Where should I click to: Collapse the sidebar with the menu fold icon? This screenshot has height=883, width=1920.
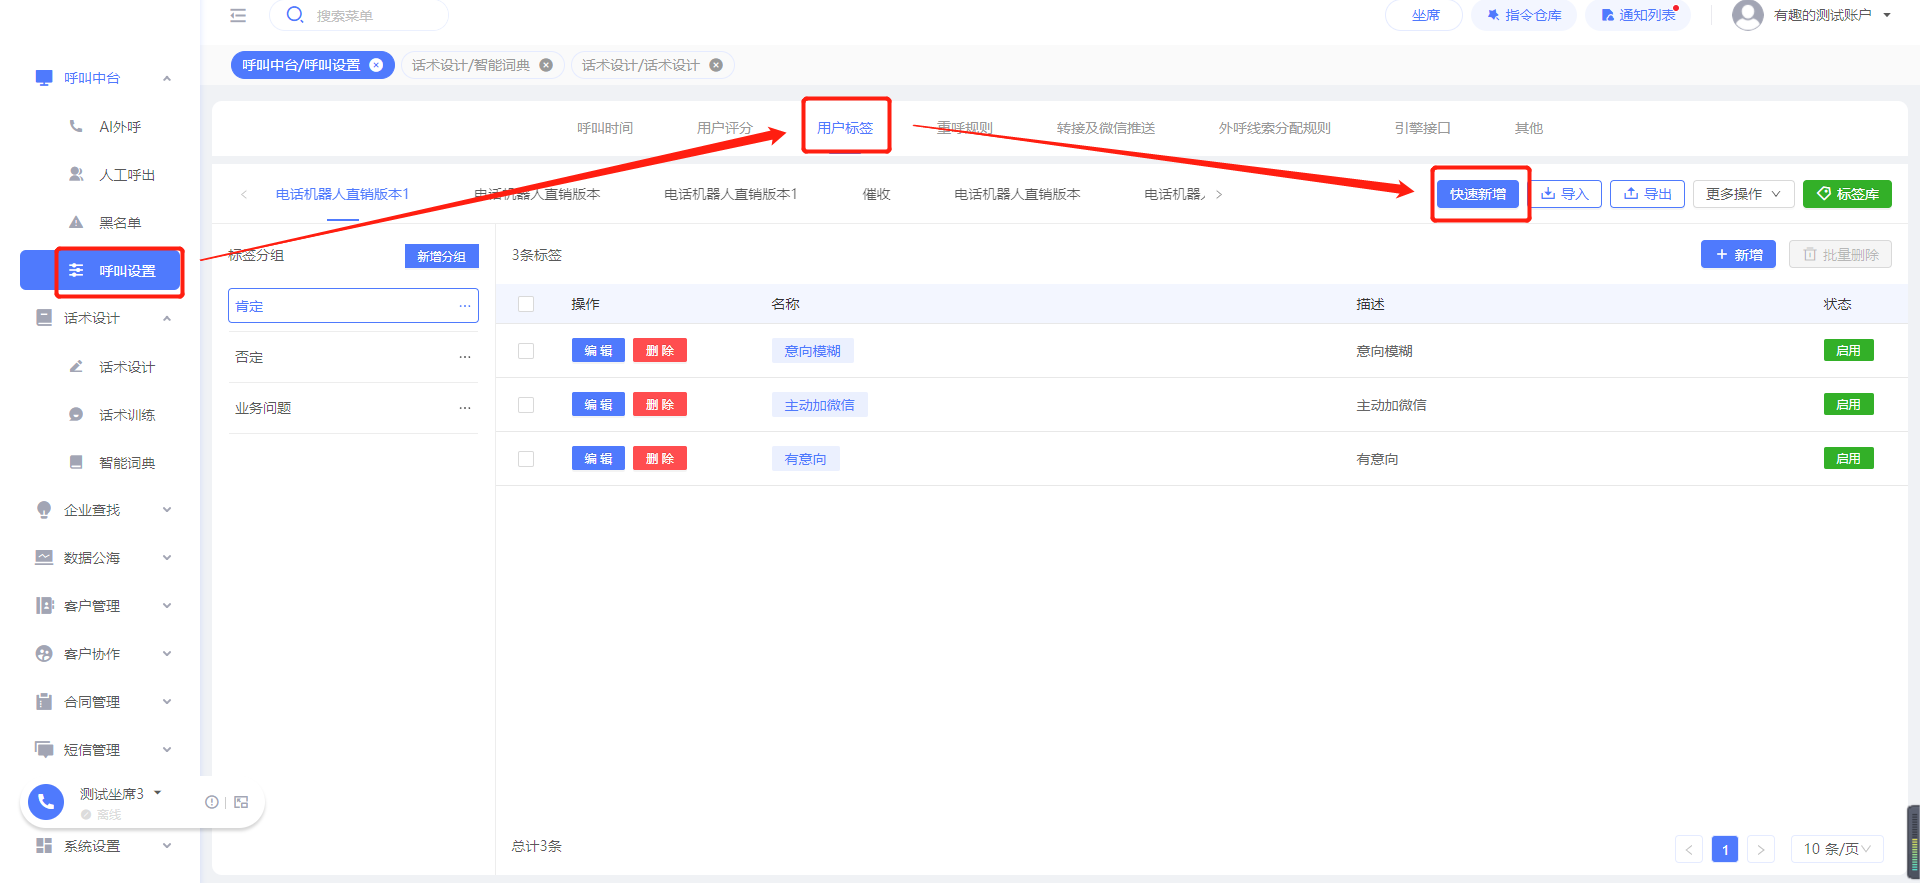[x=238, y=15]
